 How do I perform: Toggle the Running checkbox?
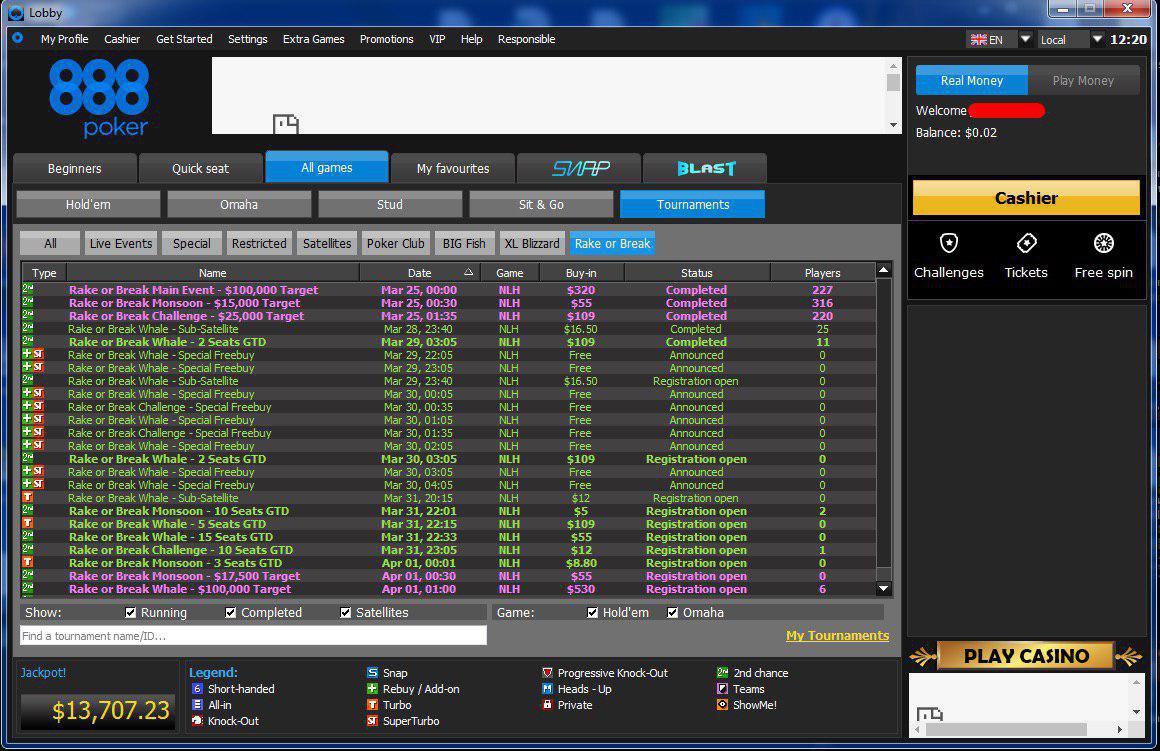coord(131,613)
